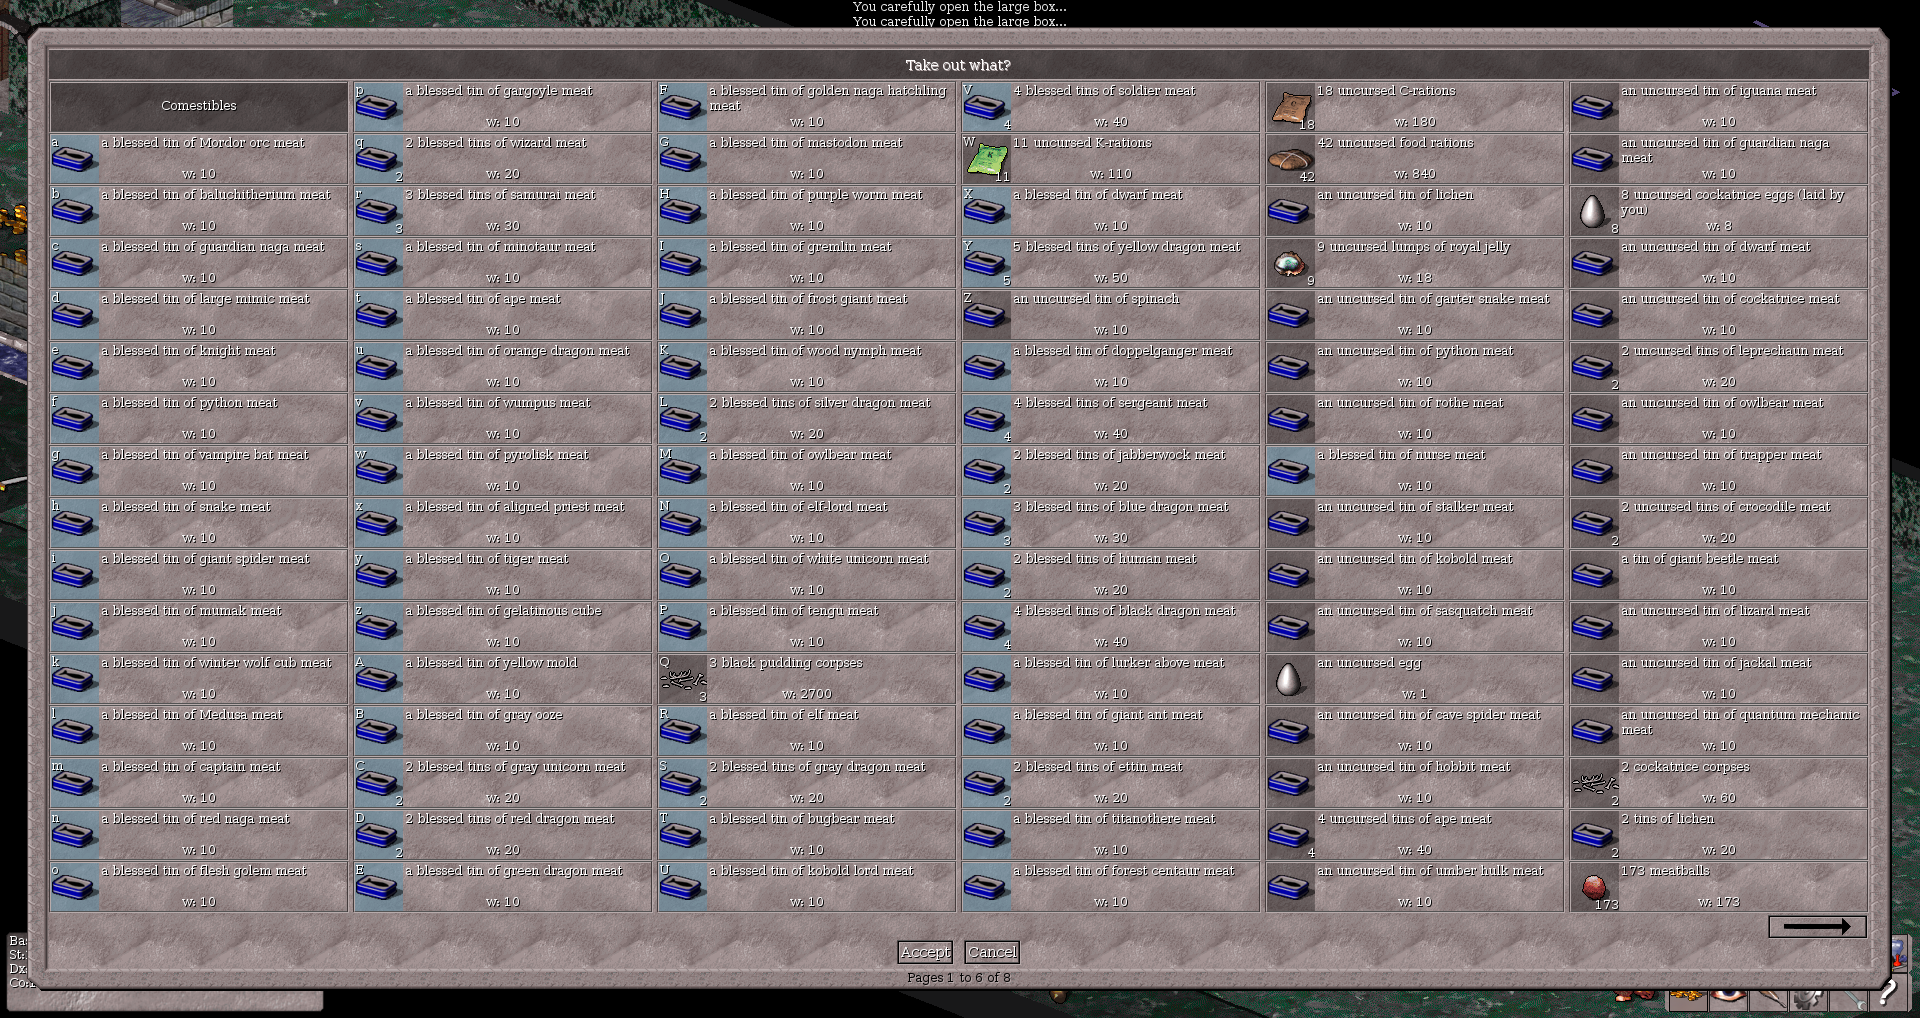The height and width of the screenshot is (1018, 1920).
Task: Select 'an uncursed tin of jackal meat'
Action: (1719, 679)
